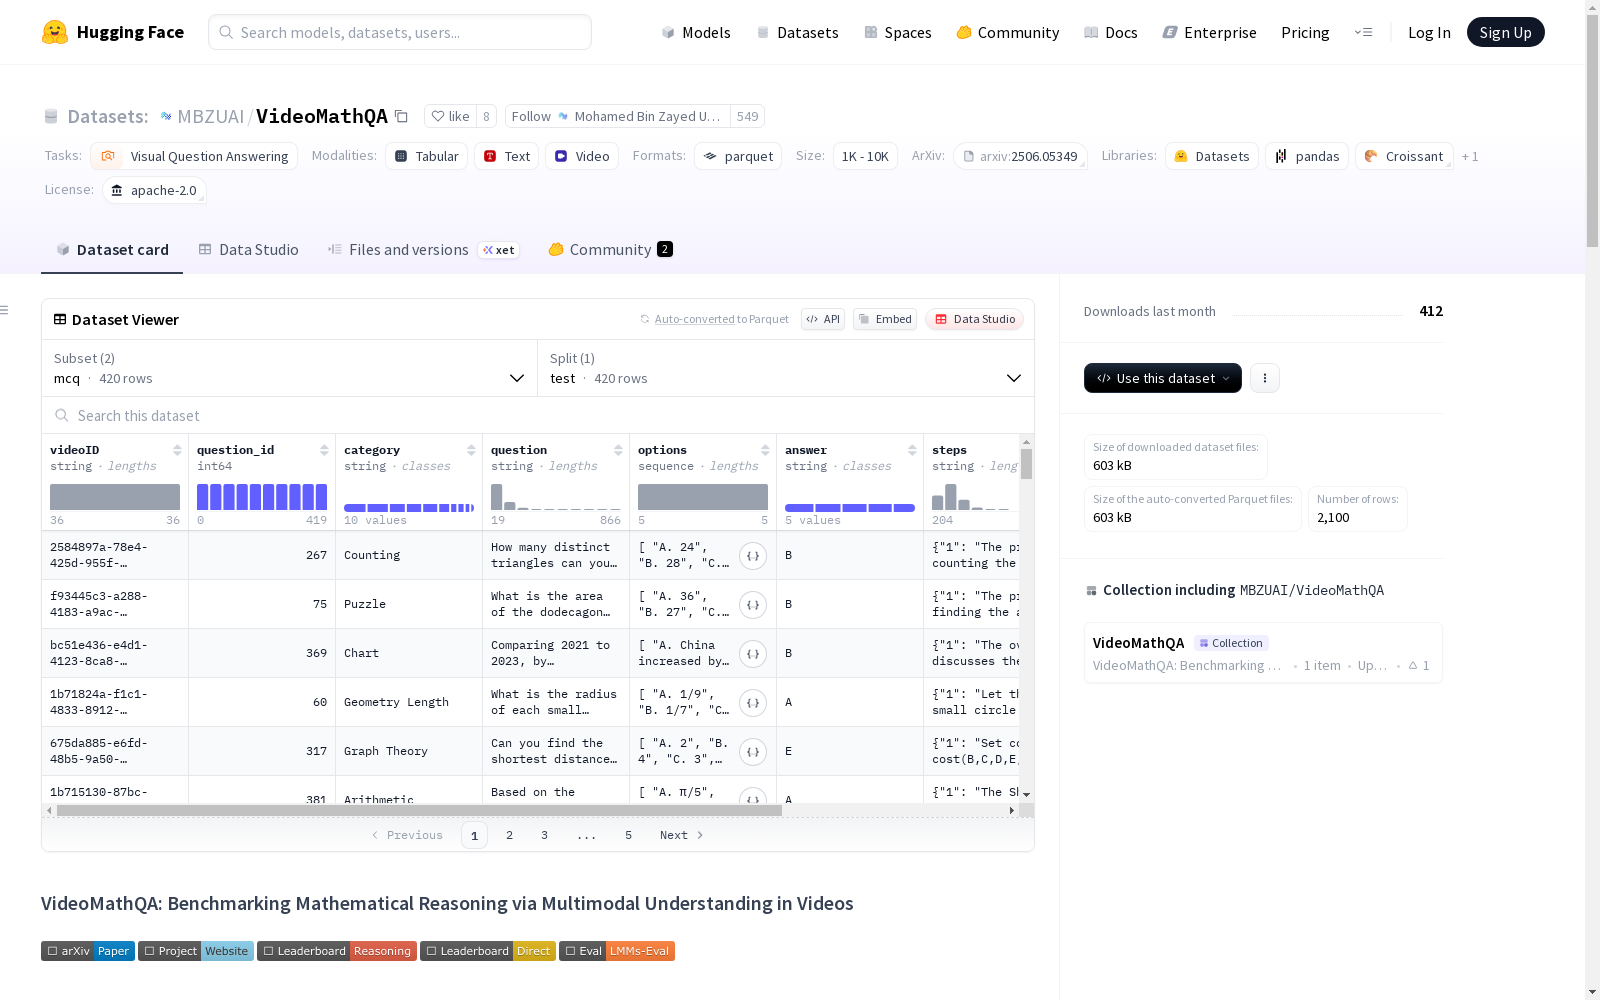The image size is (1600, 1000).
Task: Jump to page 5 of the dataset
Action: [x=629, y=835]
